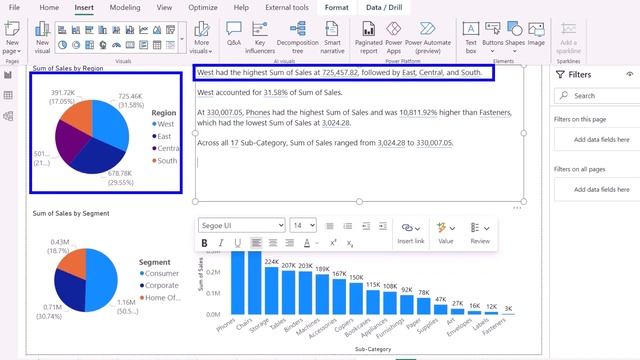
Task: Select the pie chart visual in gallery
Action: 62,45
